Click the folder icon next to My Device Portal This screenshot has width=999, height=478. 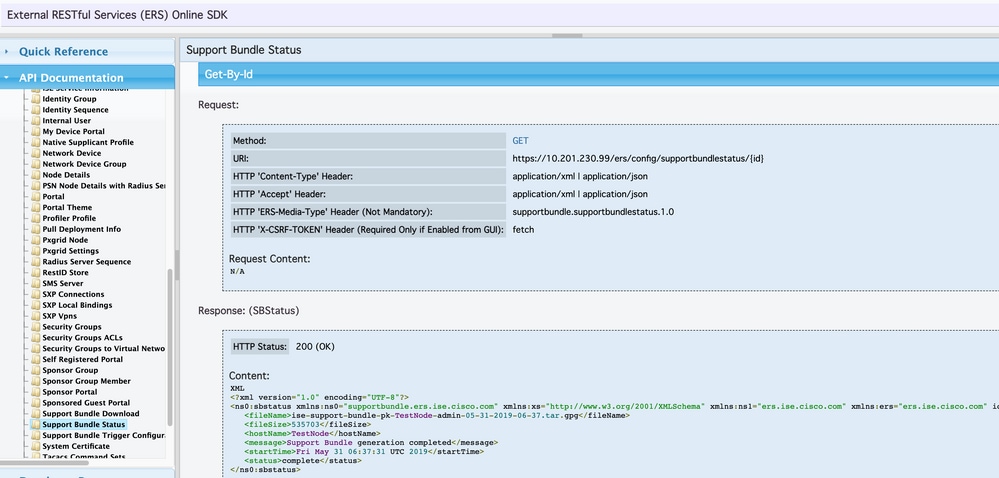pos(36,131)
